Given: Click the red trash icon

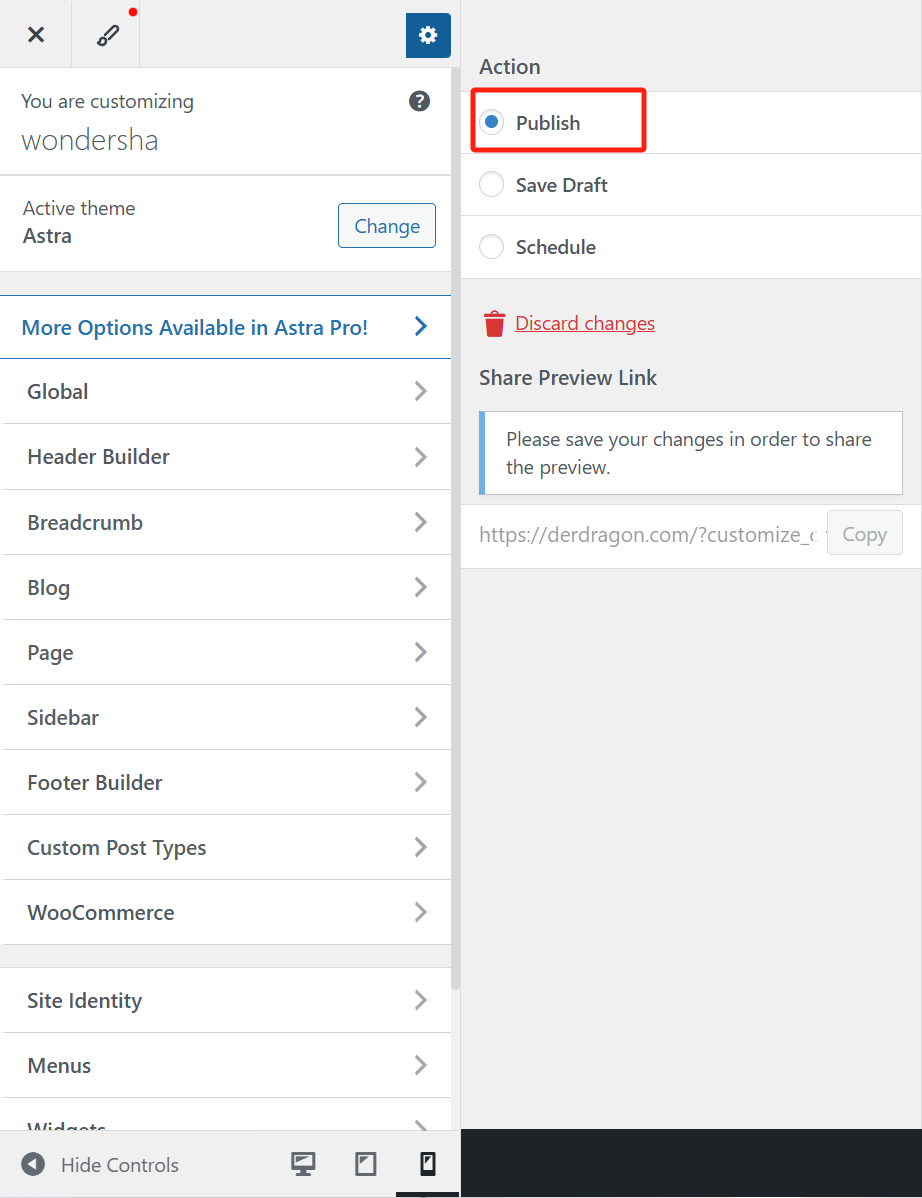Looking at the screenshot, I should click(494, 324).
